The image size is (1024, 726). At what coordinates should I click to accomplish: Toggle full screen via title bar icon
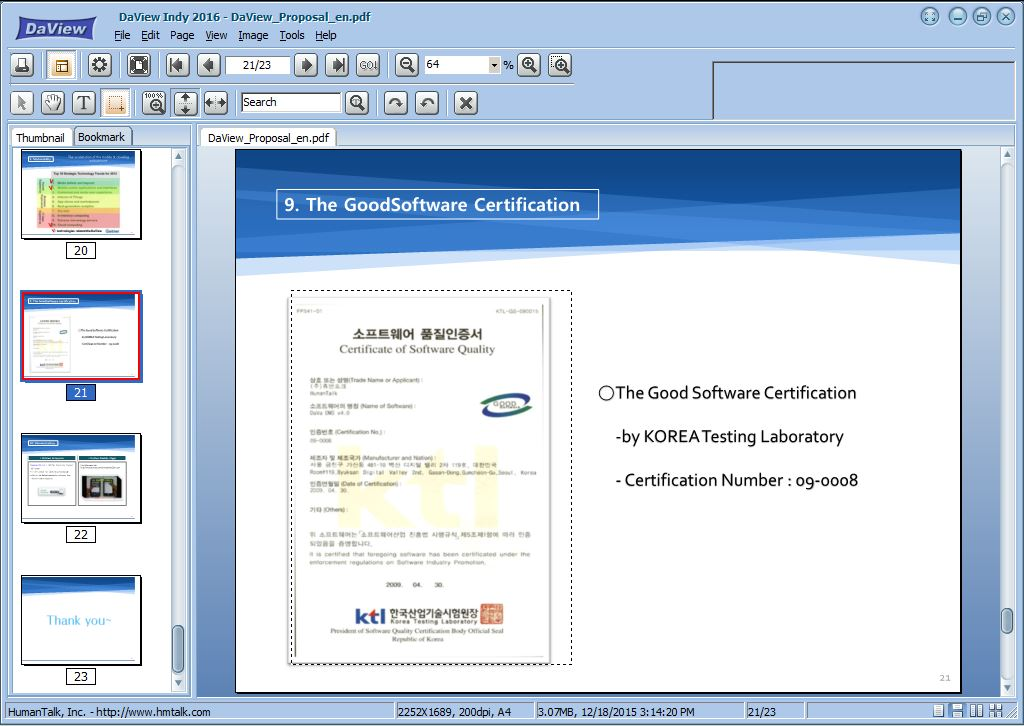tap(930, 16)
